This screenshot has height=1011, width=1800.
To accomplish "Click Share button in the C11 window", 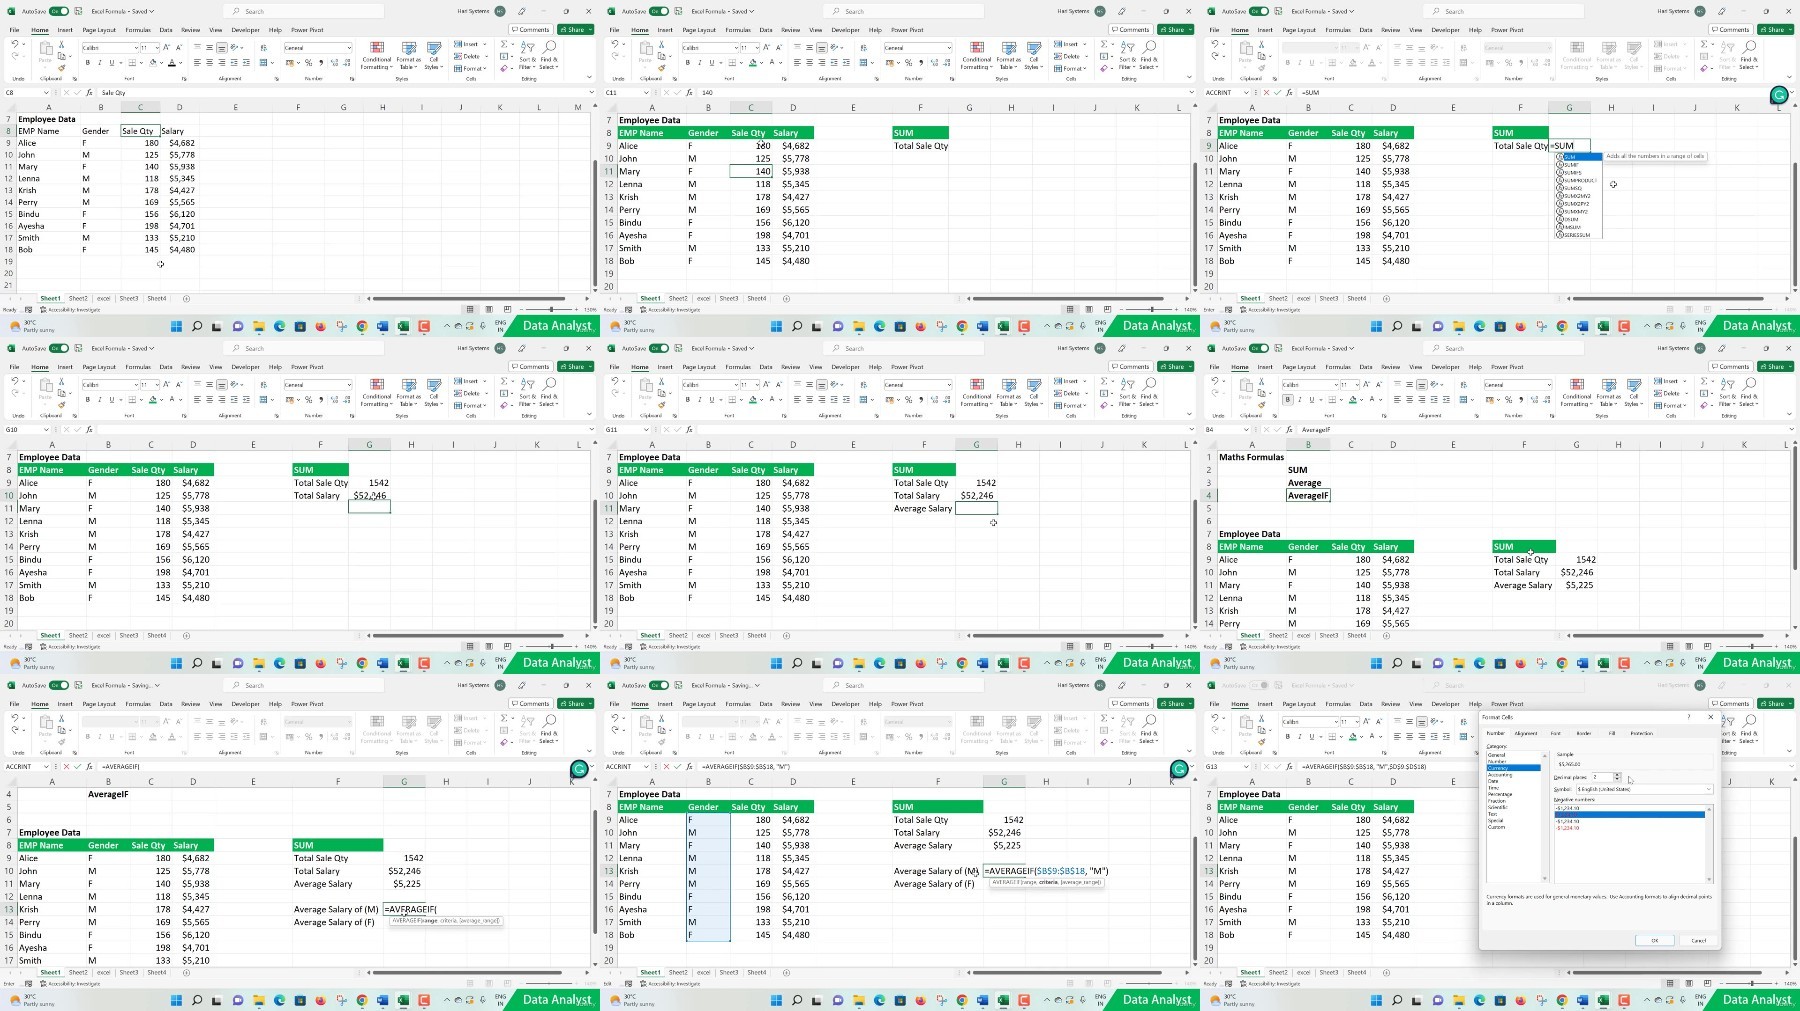I will point(1175,29).
